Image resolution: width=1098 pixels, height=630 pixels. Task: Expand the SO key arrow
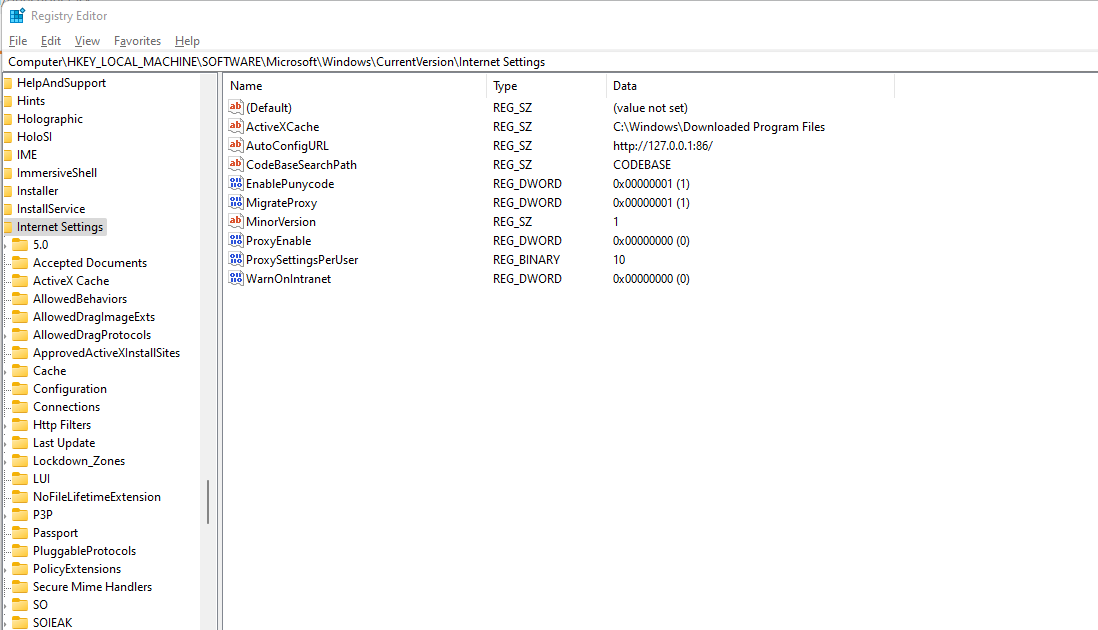[6, 605]
